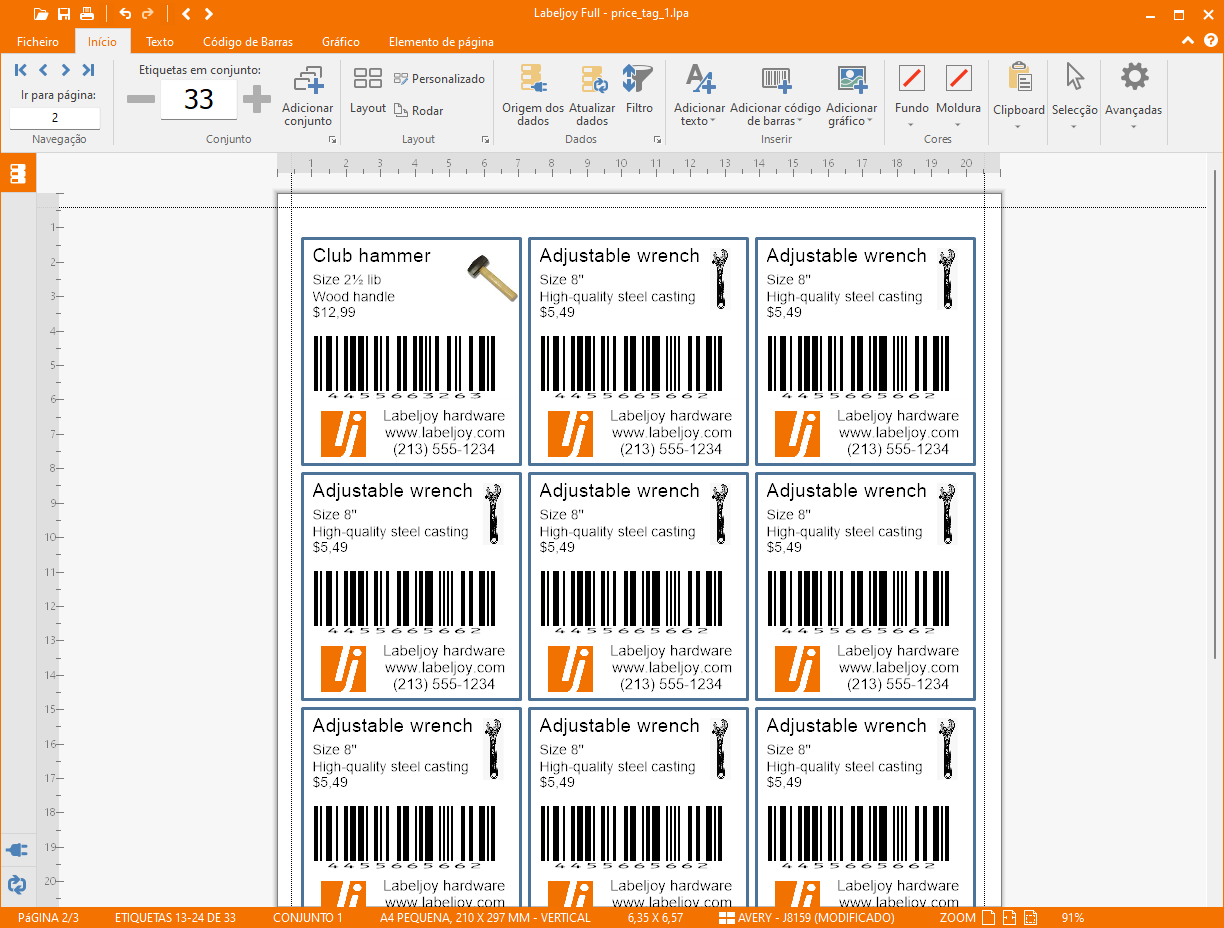Increase the labels count with plus button

257,99
